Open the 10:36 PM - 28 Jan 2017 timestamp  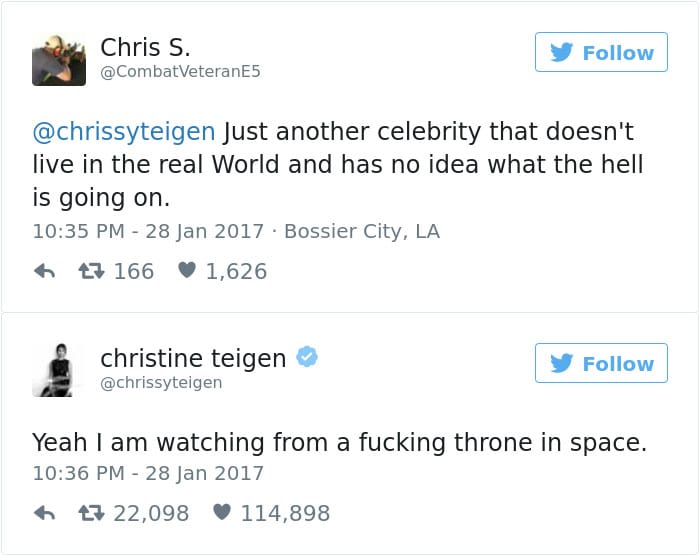pos(148,473)
